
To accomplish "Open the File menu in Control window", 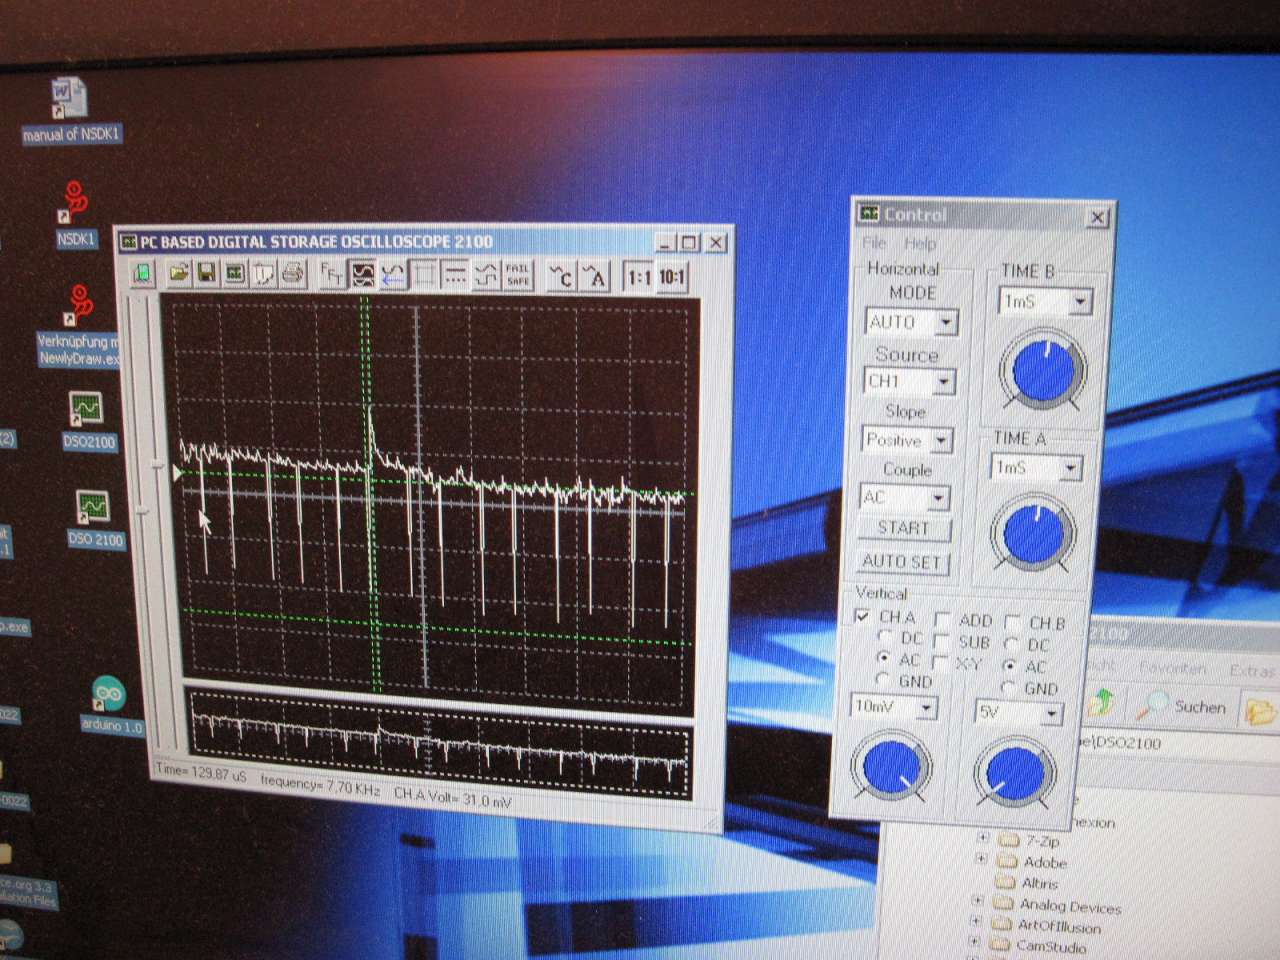I will click(x=873, y=243).
